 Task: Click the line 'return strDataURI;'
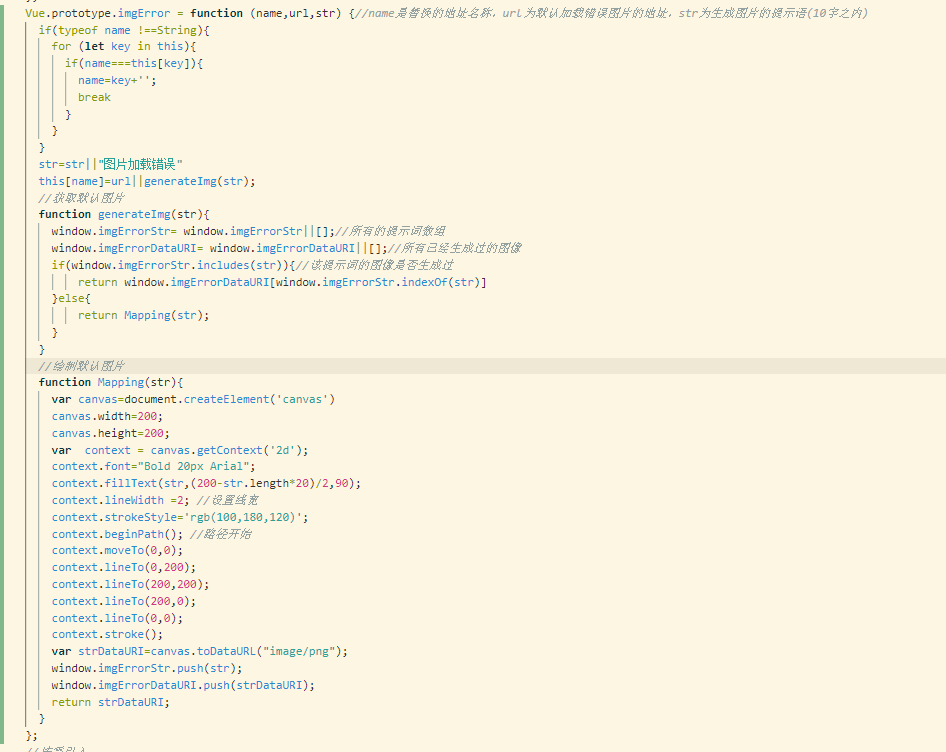pos(110,702)
